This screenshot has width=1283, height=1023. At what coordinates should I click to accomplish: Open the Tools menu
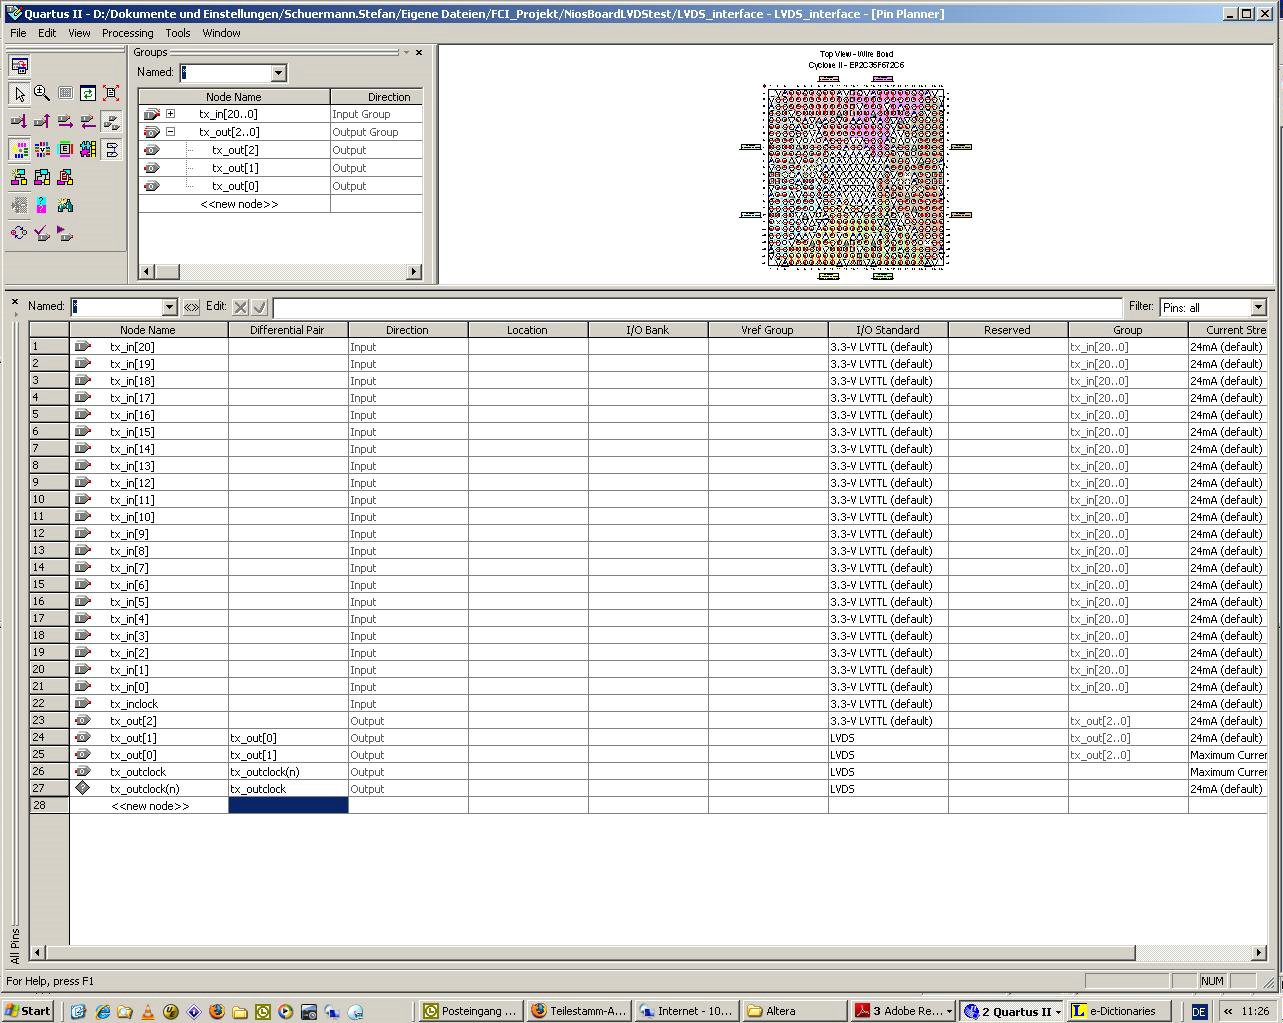click(x=178, y=33)
